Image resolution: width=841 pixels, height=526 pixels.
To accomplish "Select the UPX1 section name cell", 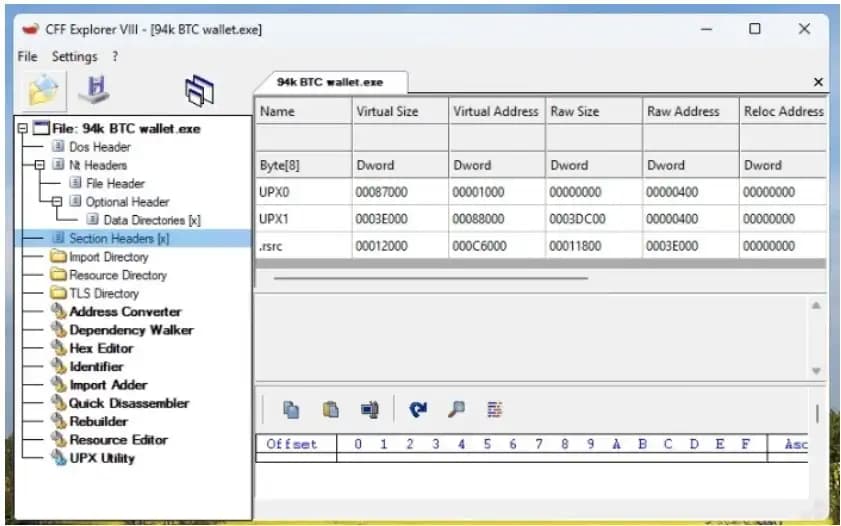I will point(304,219).
